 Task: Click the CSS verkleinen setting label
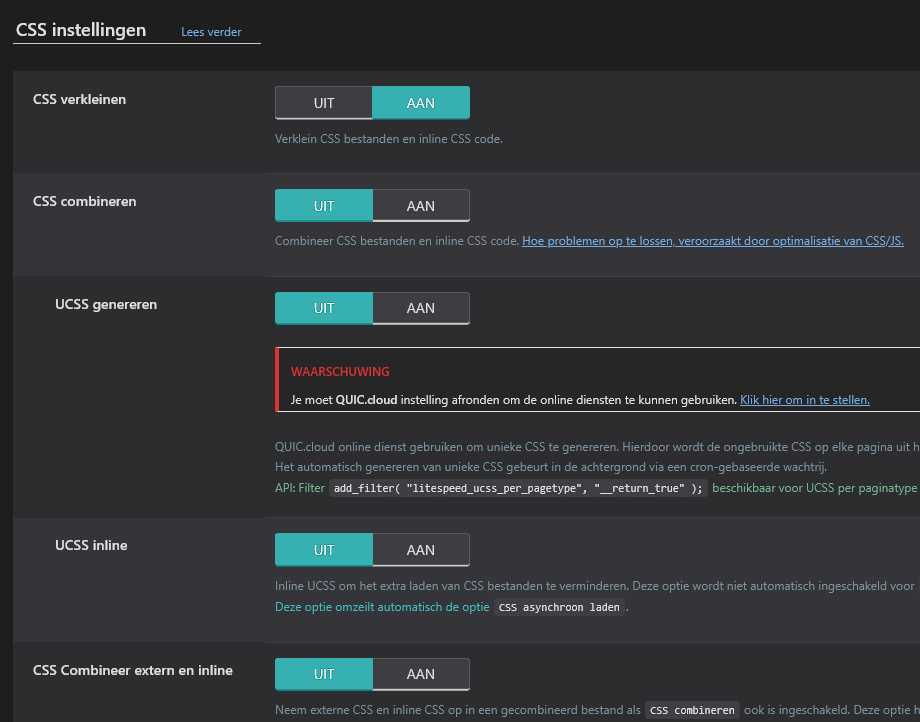tap(79, 99)
